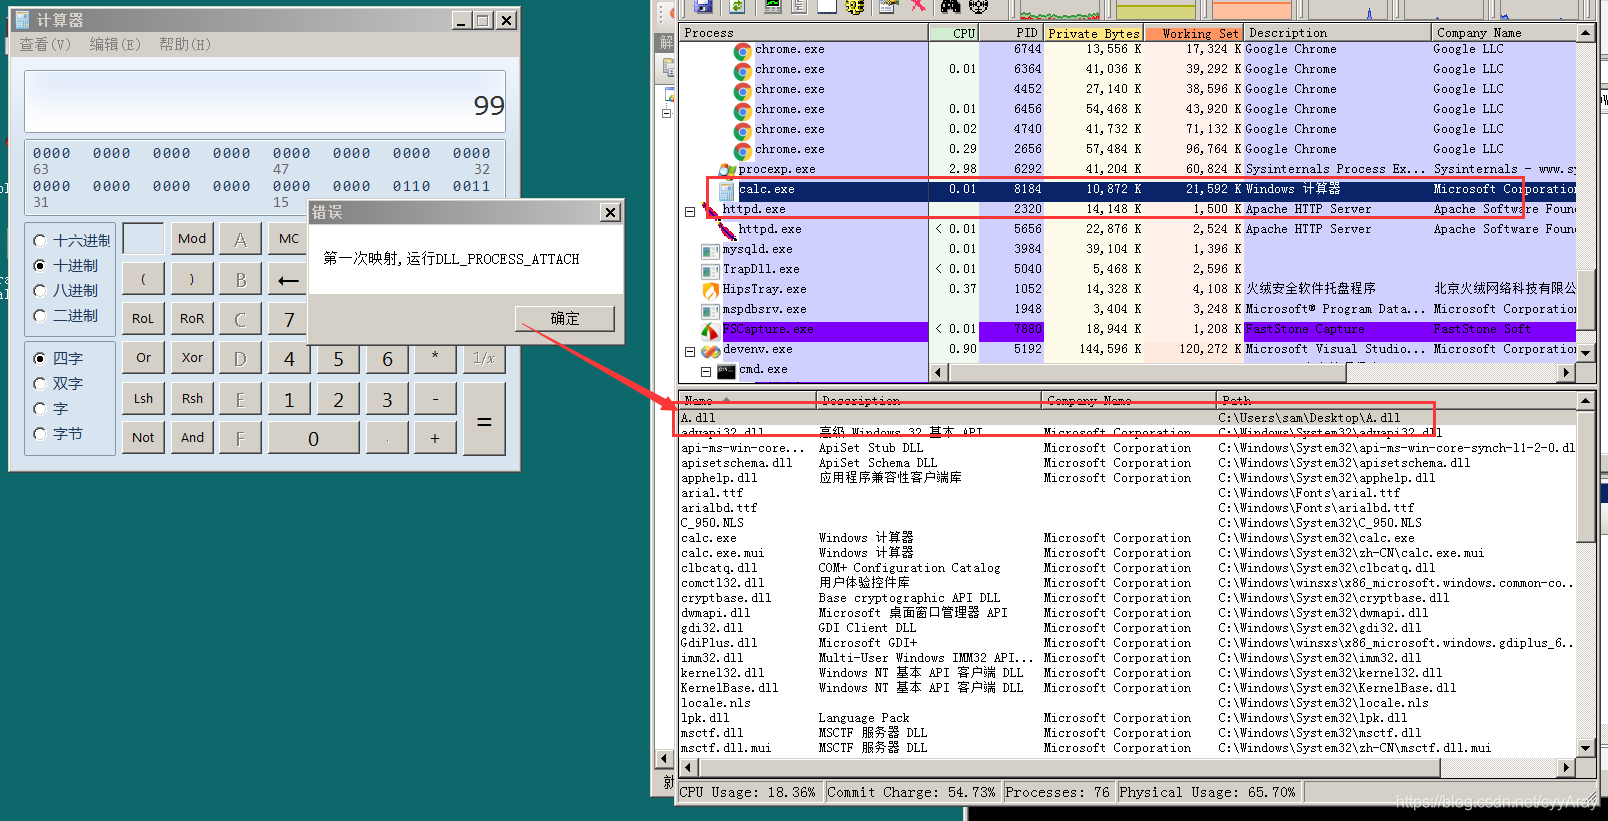Sort processes by the CPU column header
Image resolution: width=1608 pixels, height=821 pixels.
[x=954, y=33]
